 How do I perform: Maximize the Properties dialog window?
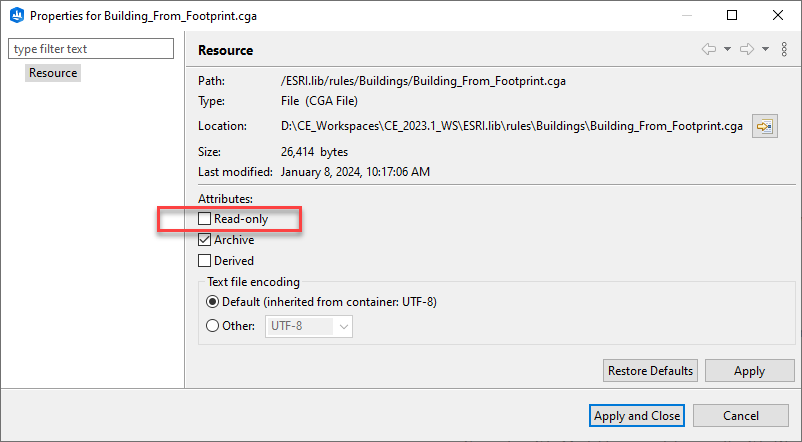pyautogui.click(x=732, y=16)
